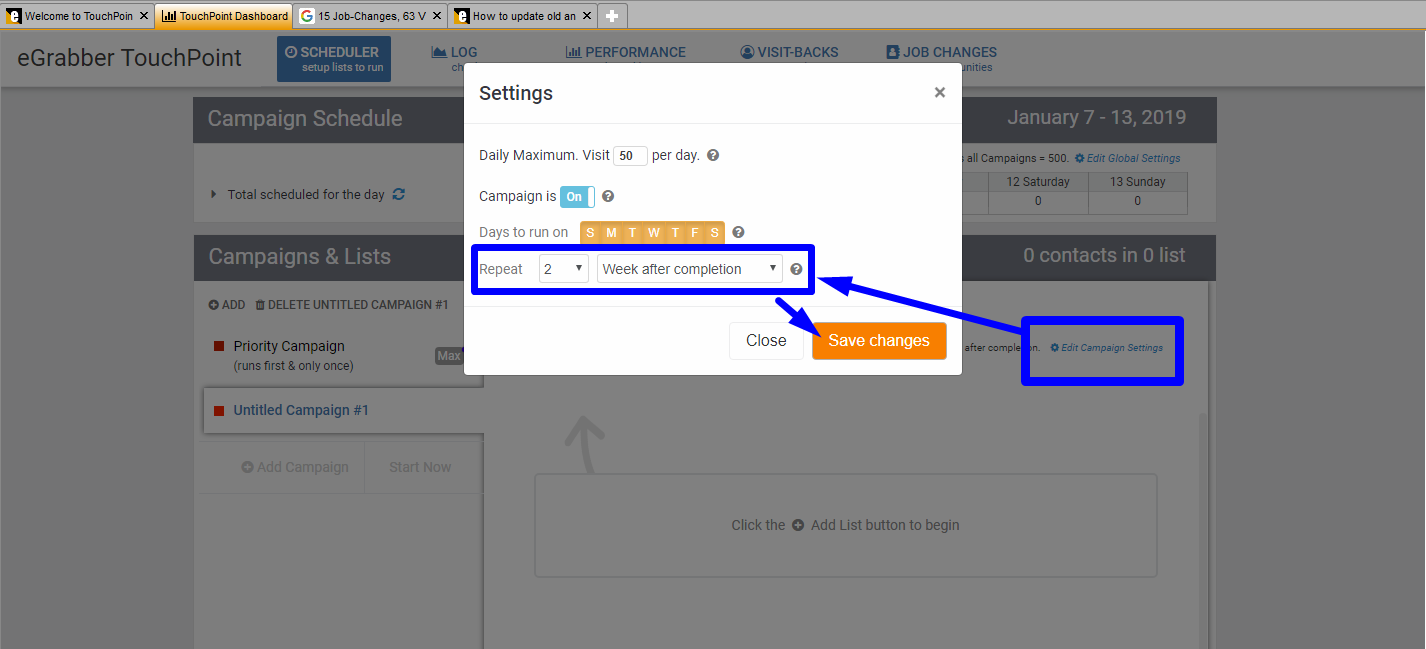Click the eGrabber TouchPoint title

[130, 58]
